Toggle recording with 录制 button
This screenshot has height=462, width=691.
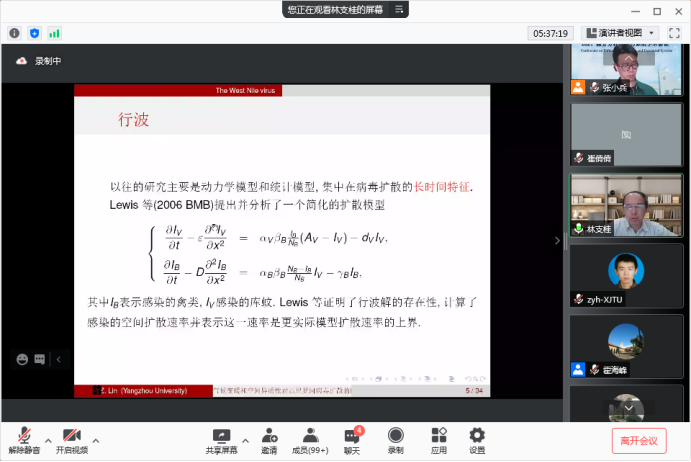[395, 440]
